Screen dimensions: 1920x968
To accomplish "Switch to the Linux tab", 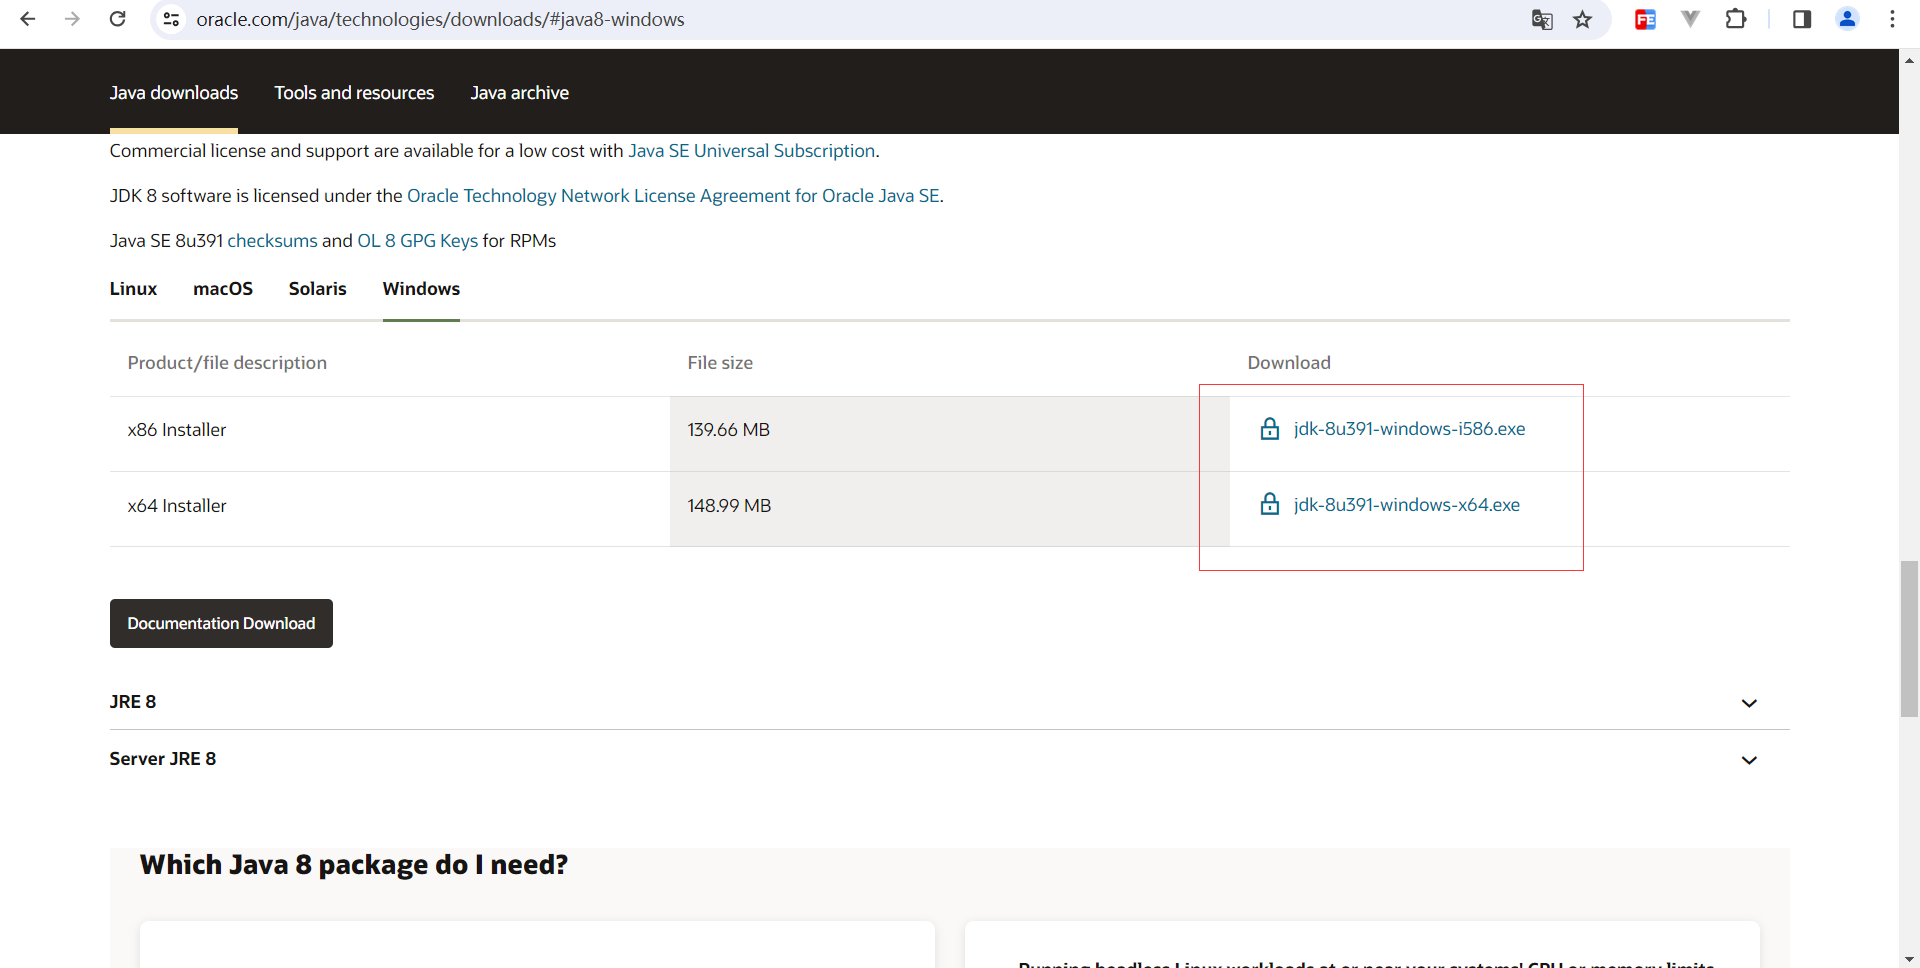I will point(133,289).
